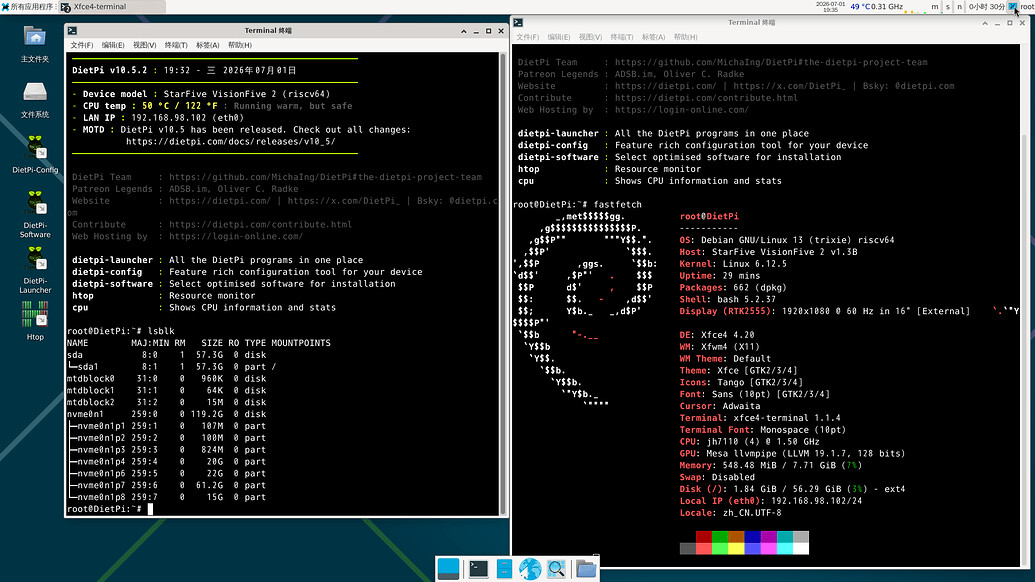Click the show desktop icon in dock
The image size is (1035, 582).
click(448, 569)
